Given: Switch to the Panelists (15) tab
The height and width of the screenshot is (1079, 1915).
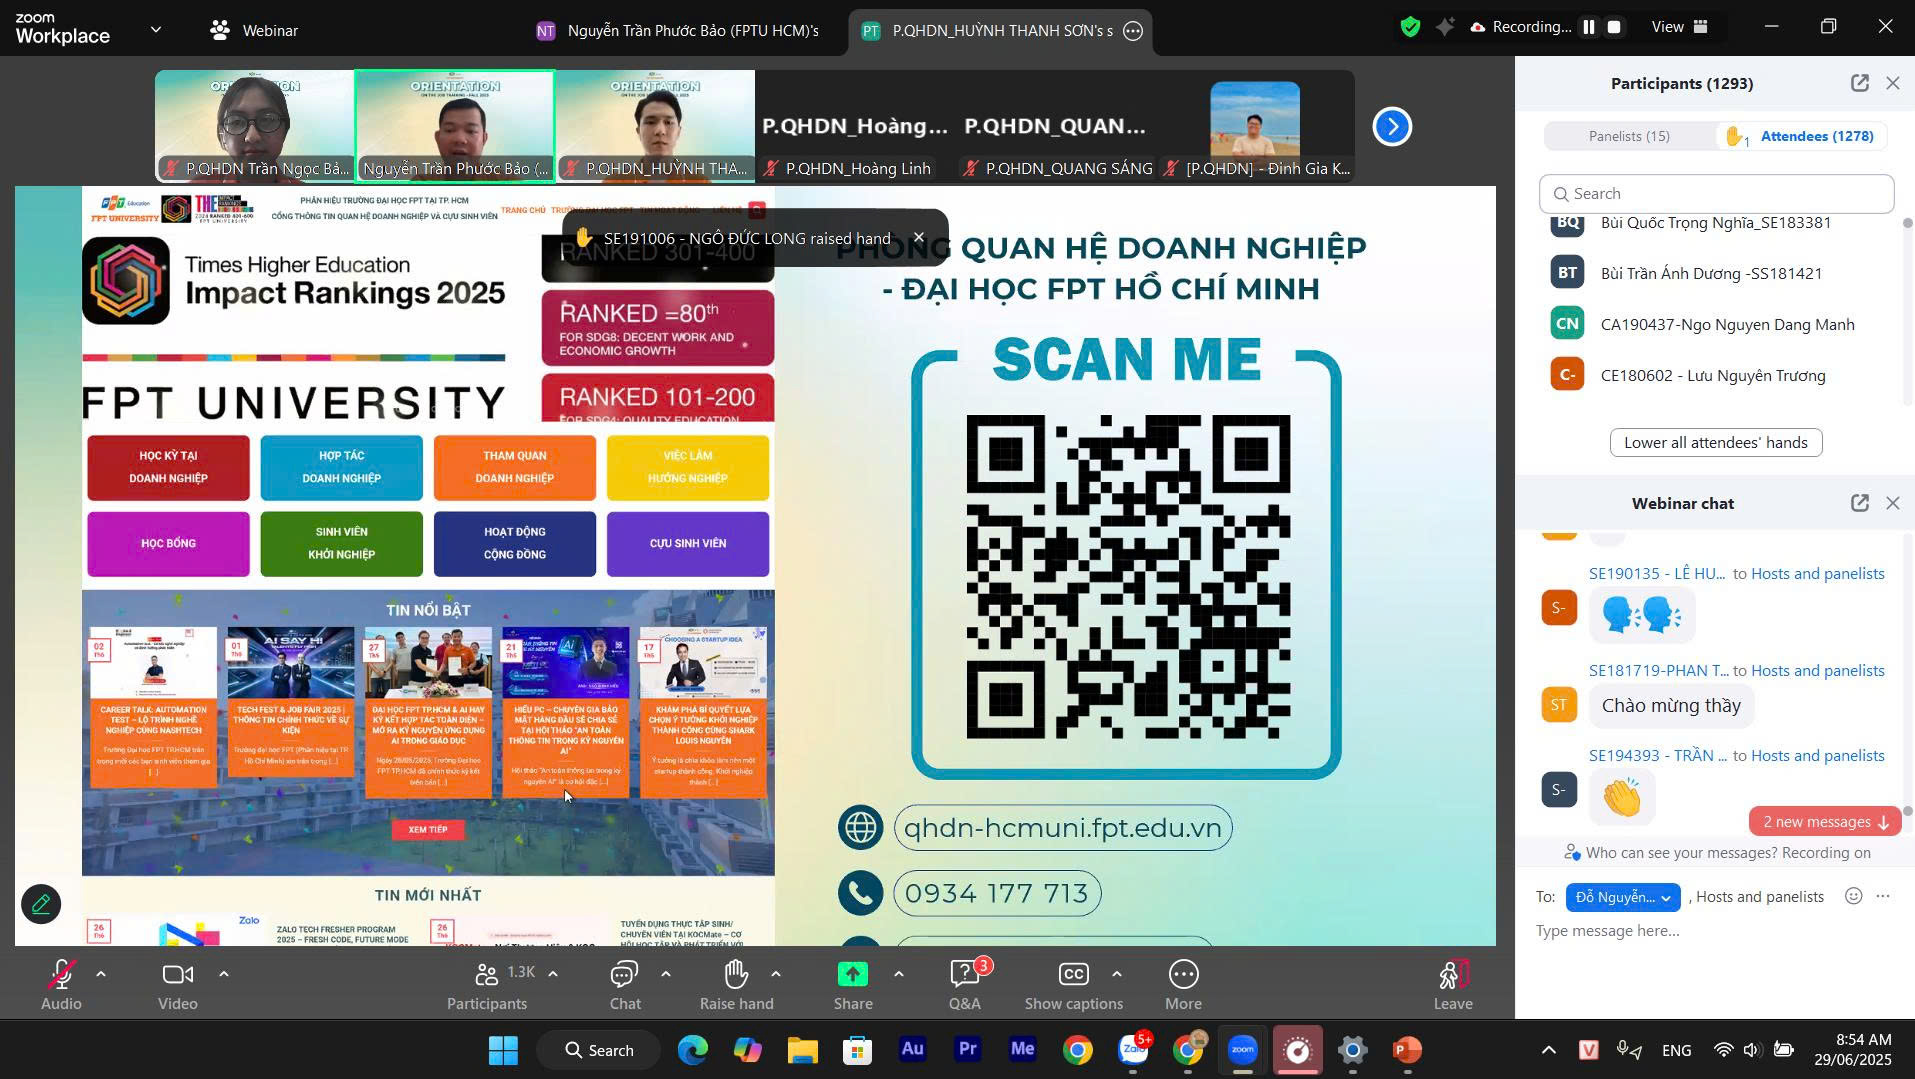Looking at the screenshot, I should (x=1629, y=136).
